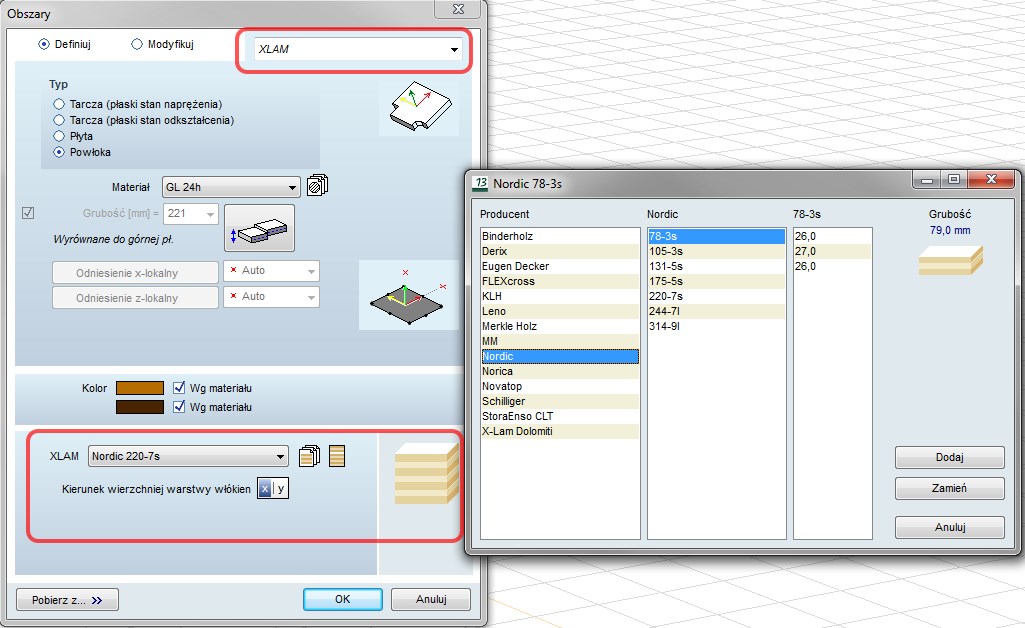Image resolution: width=1025 pixels, height=628 pixels.
Task: Expand the Nordic 220-7s XLAM dropdown
Action: pos(188,457)
